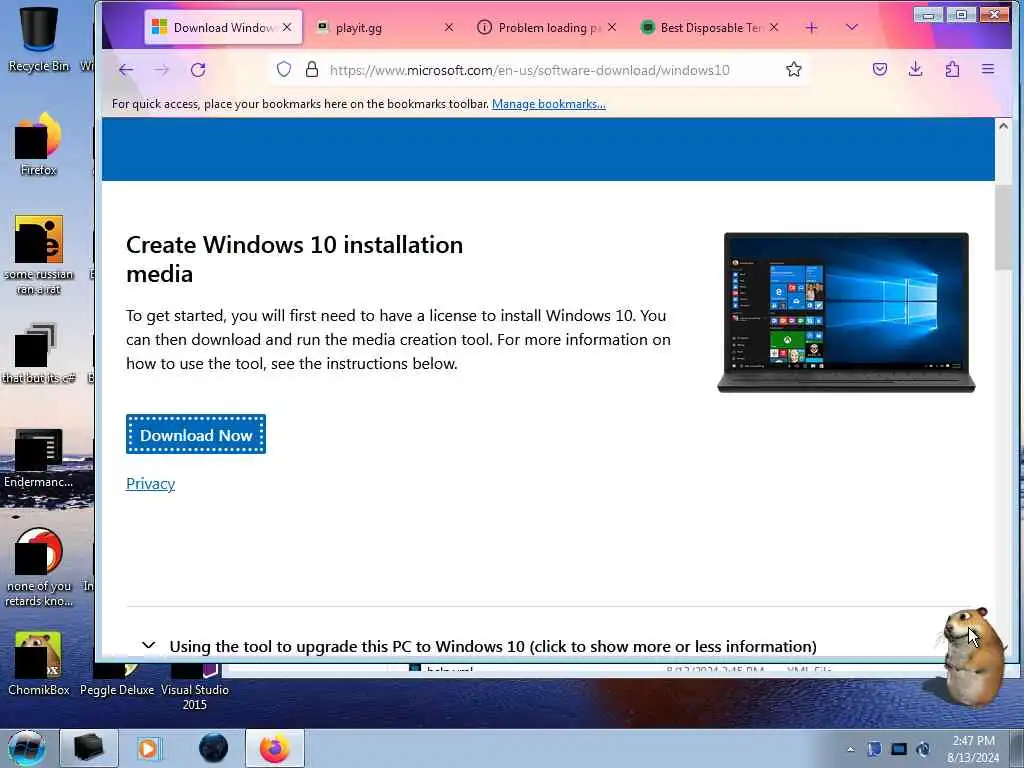
Task: Open the Save to Pocket icon
Action: [880, 69]
